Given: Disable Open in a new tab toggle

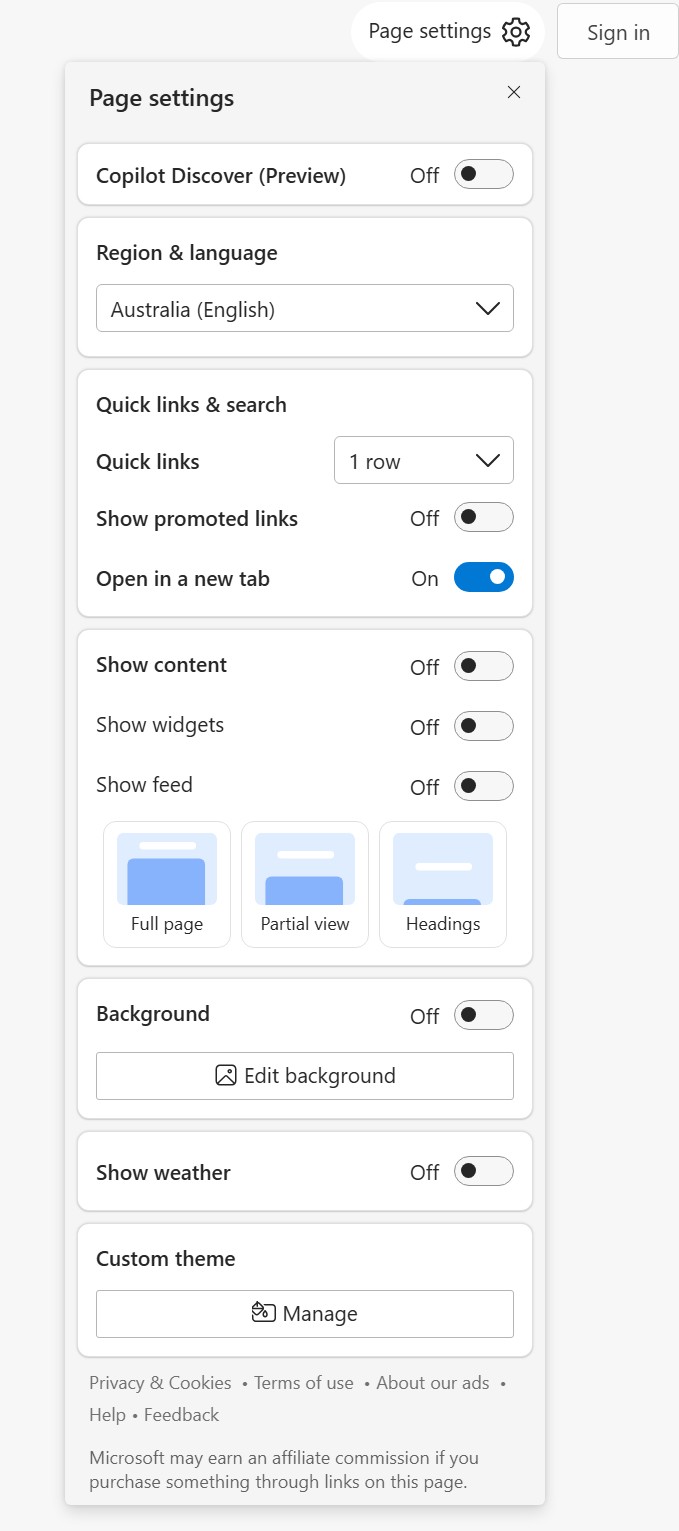Looking at the screenshot, I should [484, 578].
